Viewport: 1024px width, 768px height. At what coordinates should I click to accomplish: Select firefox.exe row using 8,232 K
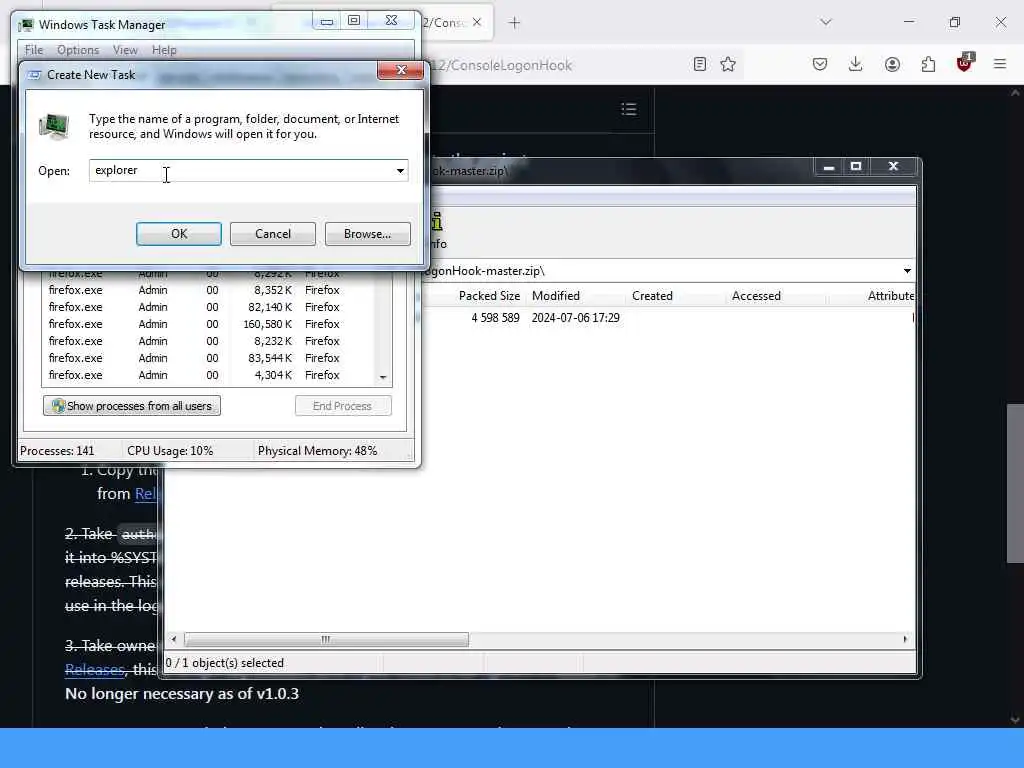209,341
